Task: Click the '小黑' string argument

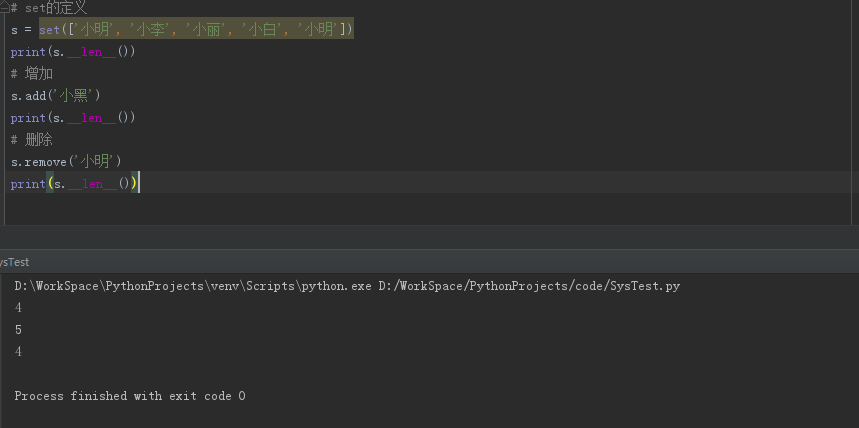Action: pyautogui.click(x=74, y=96)
